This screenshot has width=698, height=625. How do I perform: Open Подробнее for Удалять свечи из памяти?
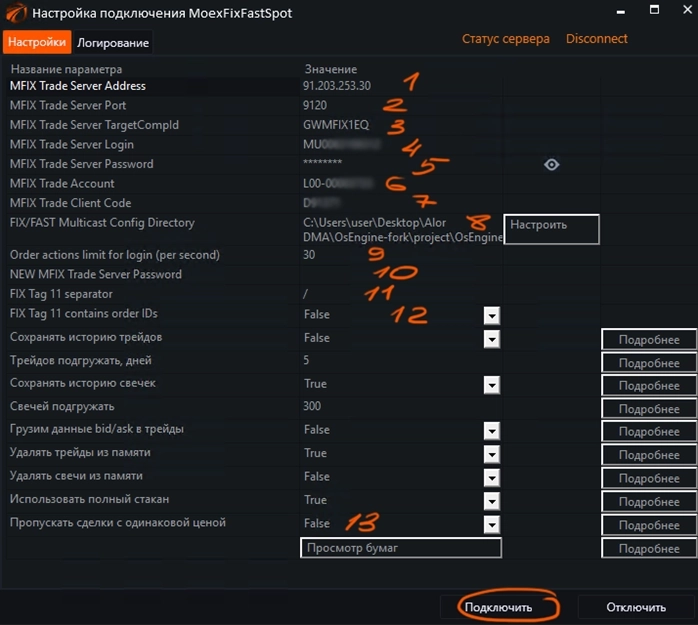[649, 479]
